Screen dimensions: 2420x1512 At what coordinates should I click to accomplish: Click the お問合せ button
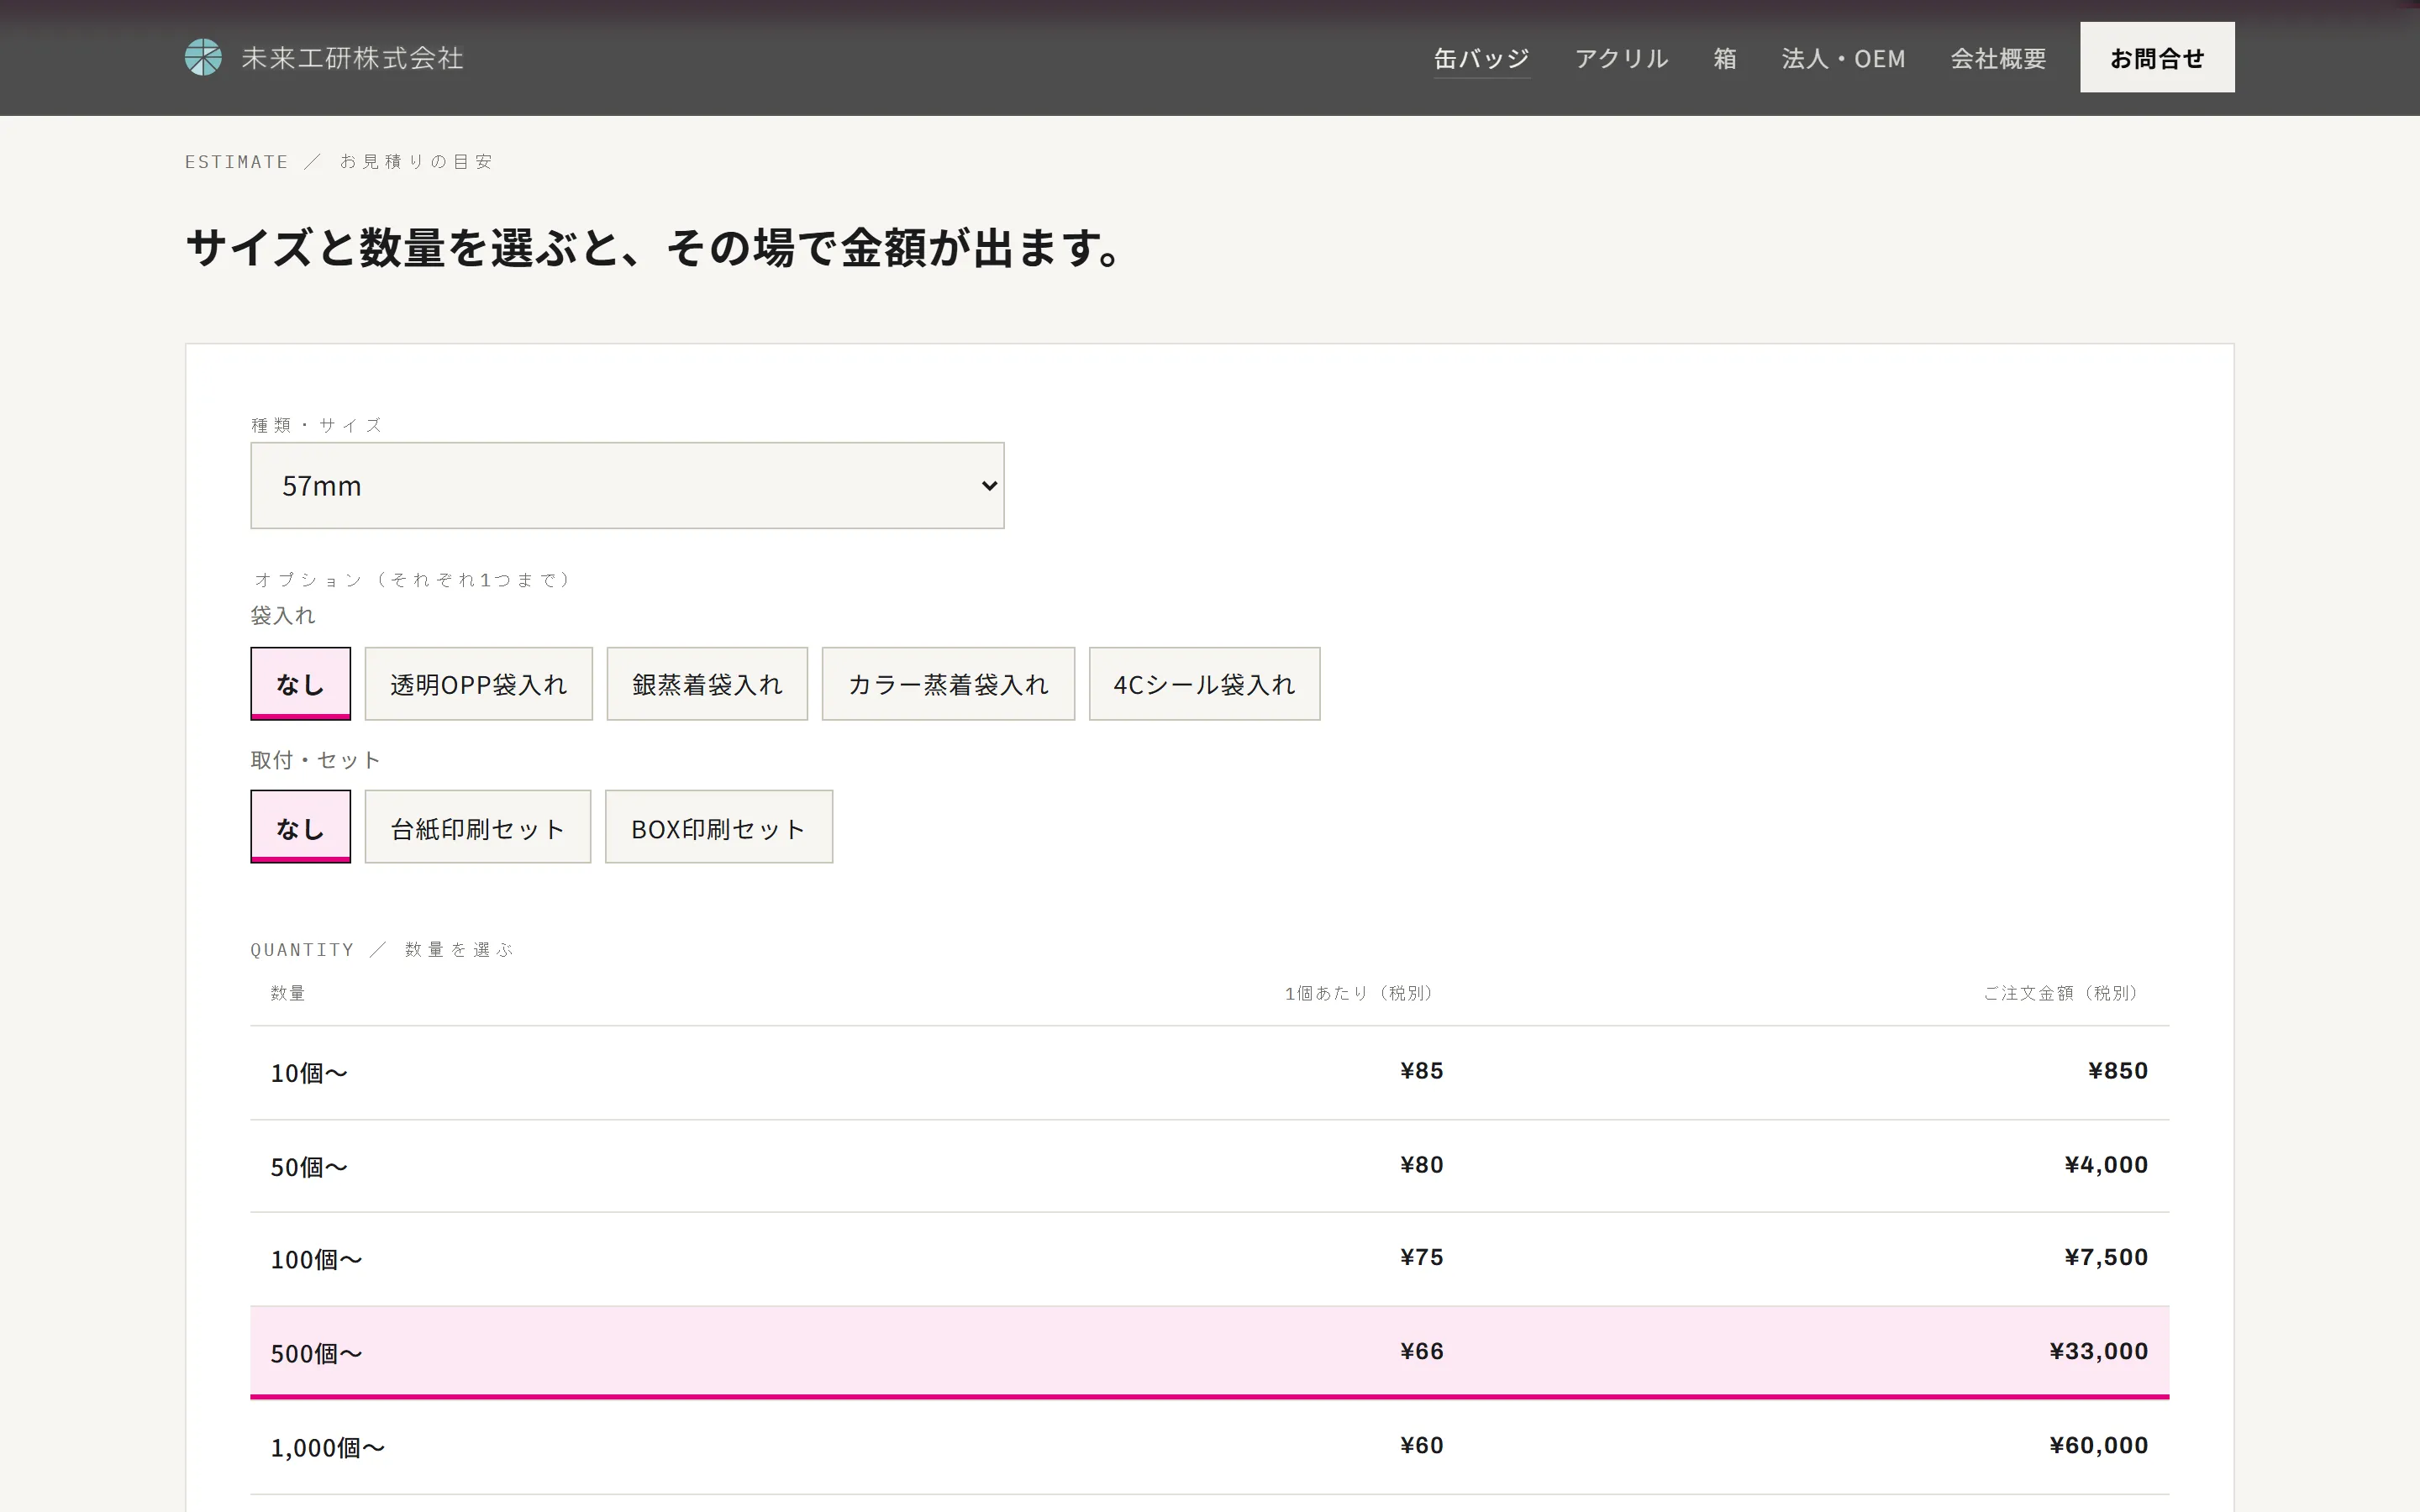2157,58
